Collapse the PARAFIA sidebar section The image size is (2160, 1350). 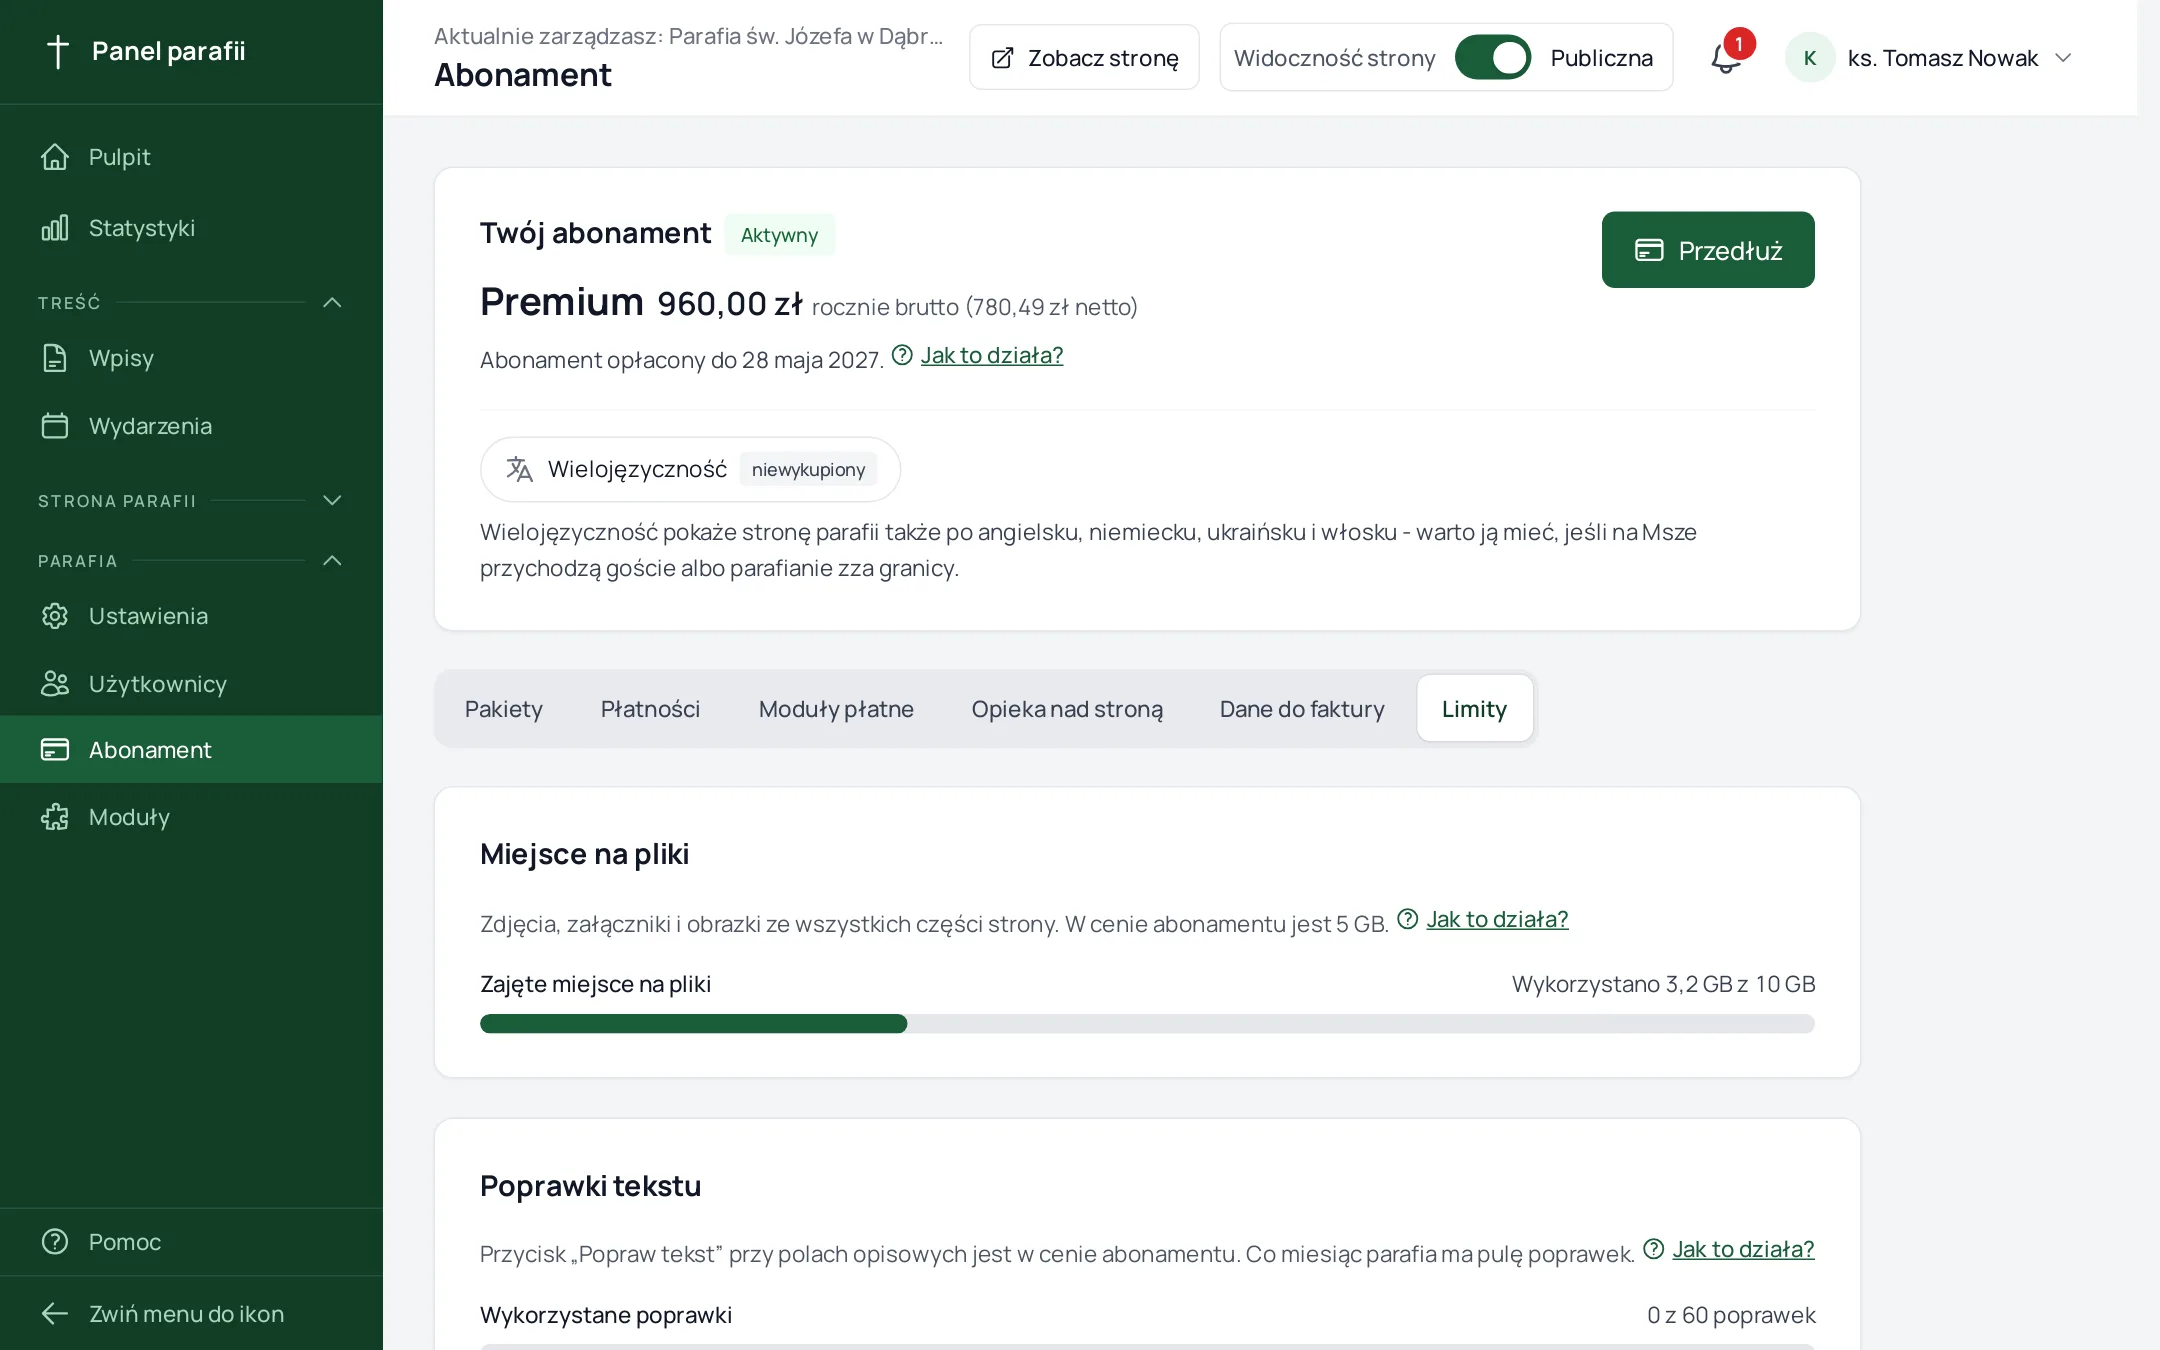click(333, 561)
